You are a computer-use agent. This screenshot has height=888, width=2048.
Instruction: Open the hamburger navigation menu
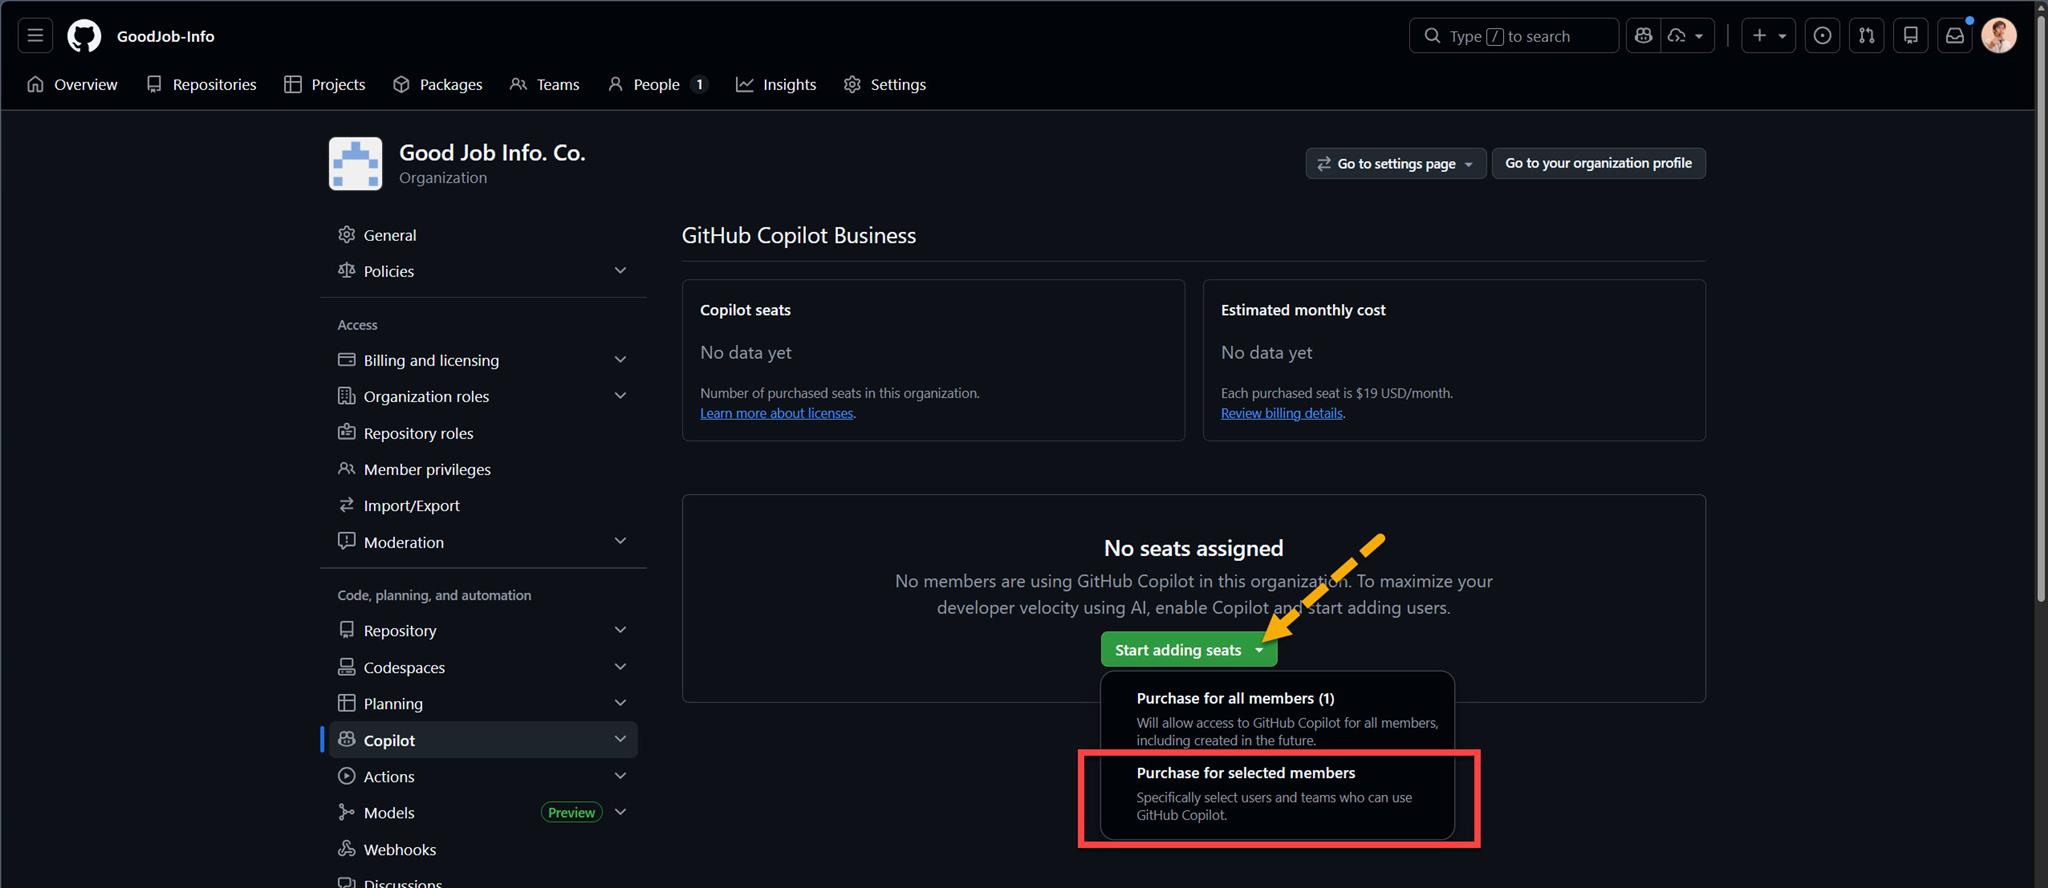pyautogui.click(x=35, y=36)
